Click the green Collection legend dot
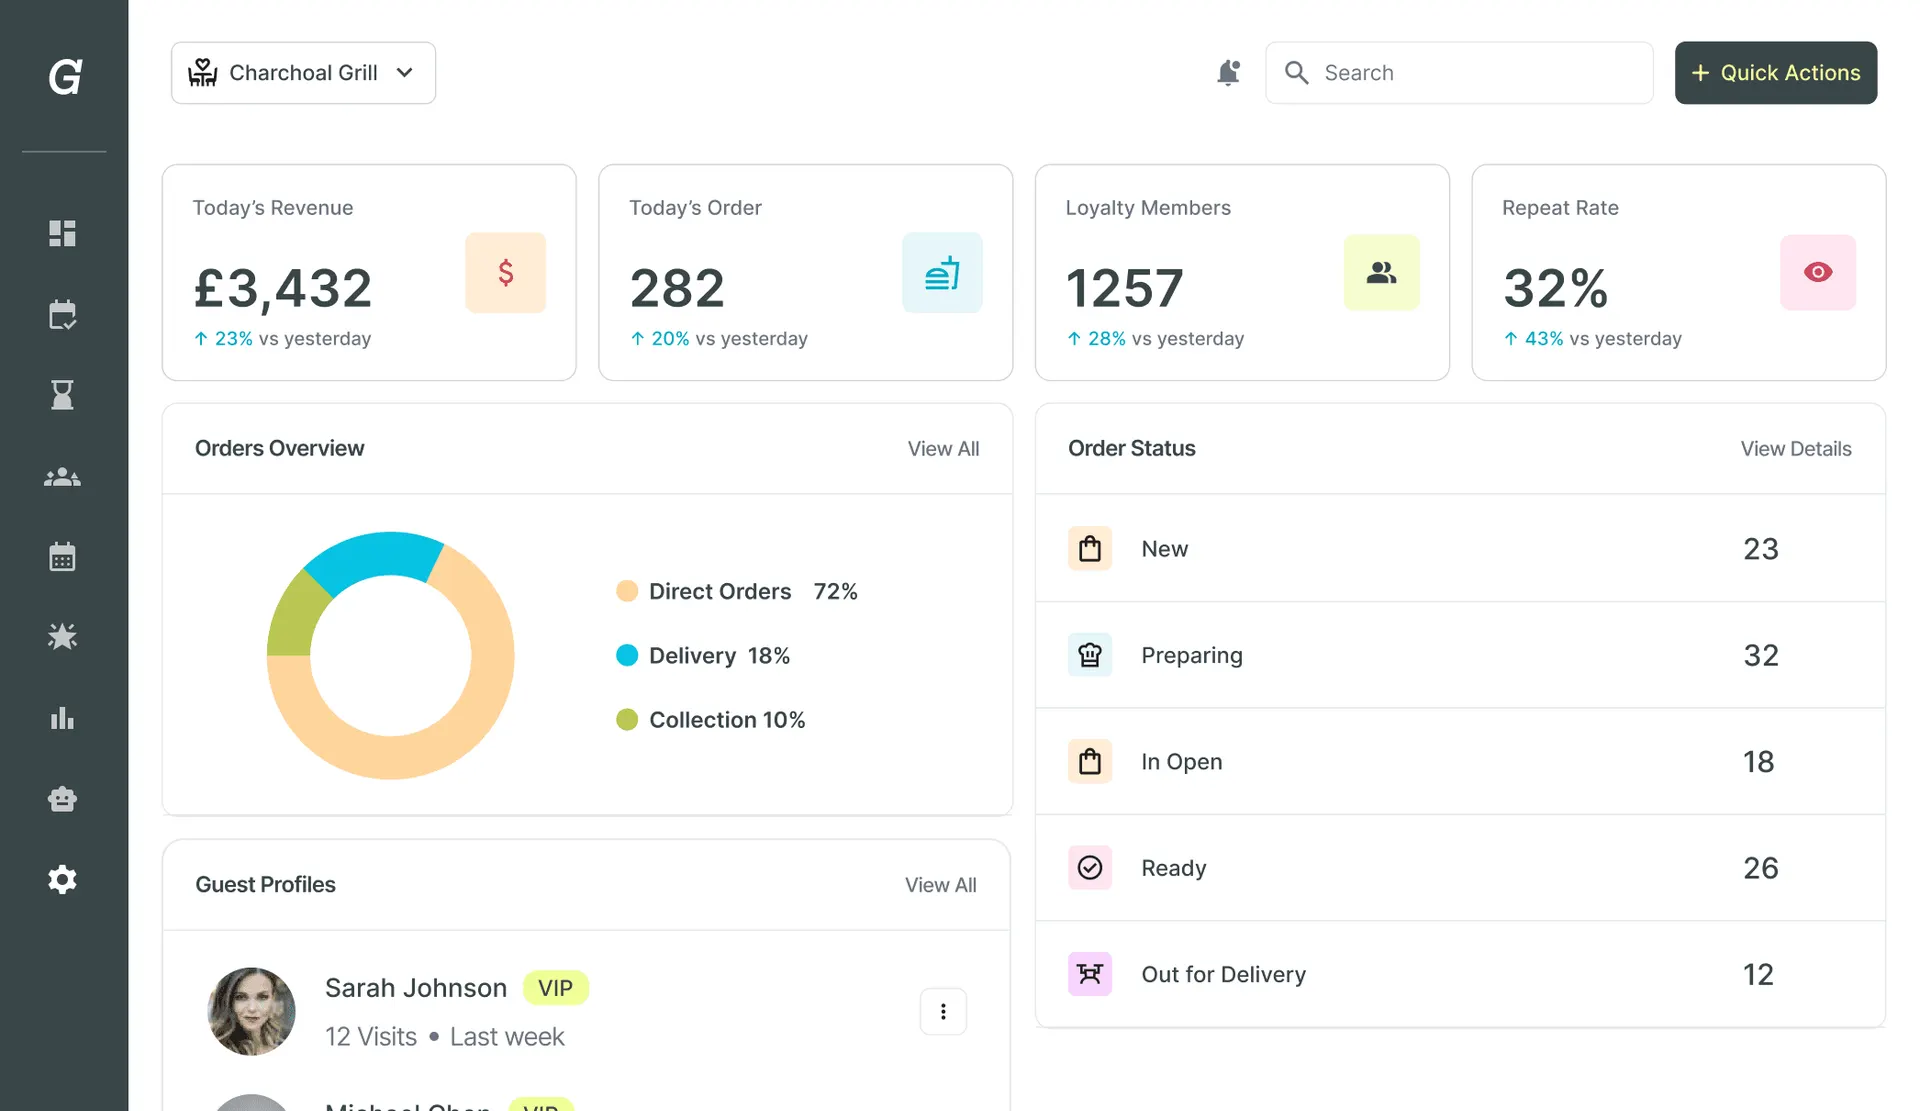The height and width of the screenshot is (1111, 1920). pos(627,719)
